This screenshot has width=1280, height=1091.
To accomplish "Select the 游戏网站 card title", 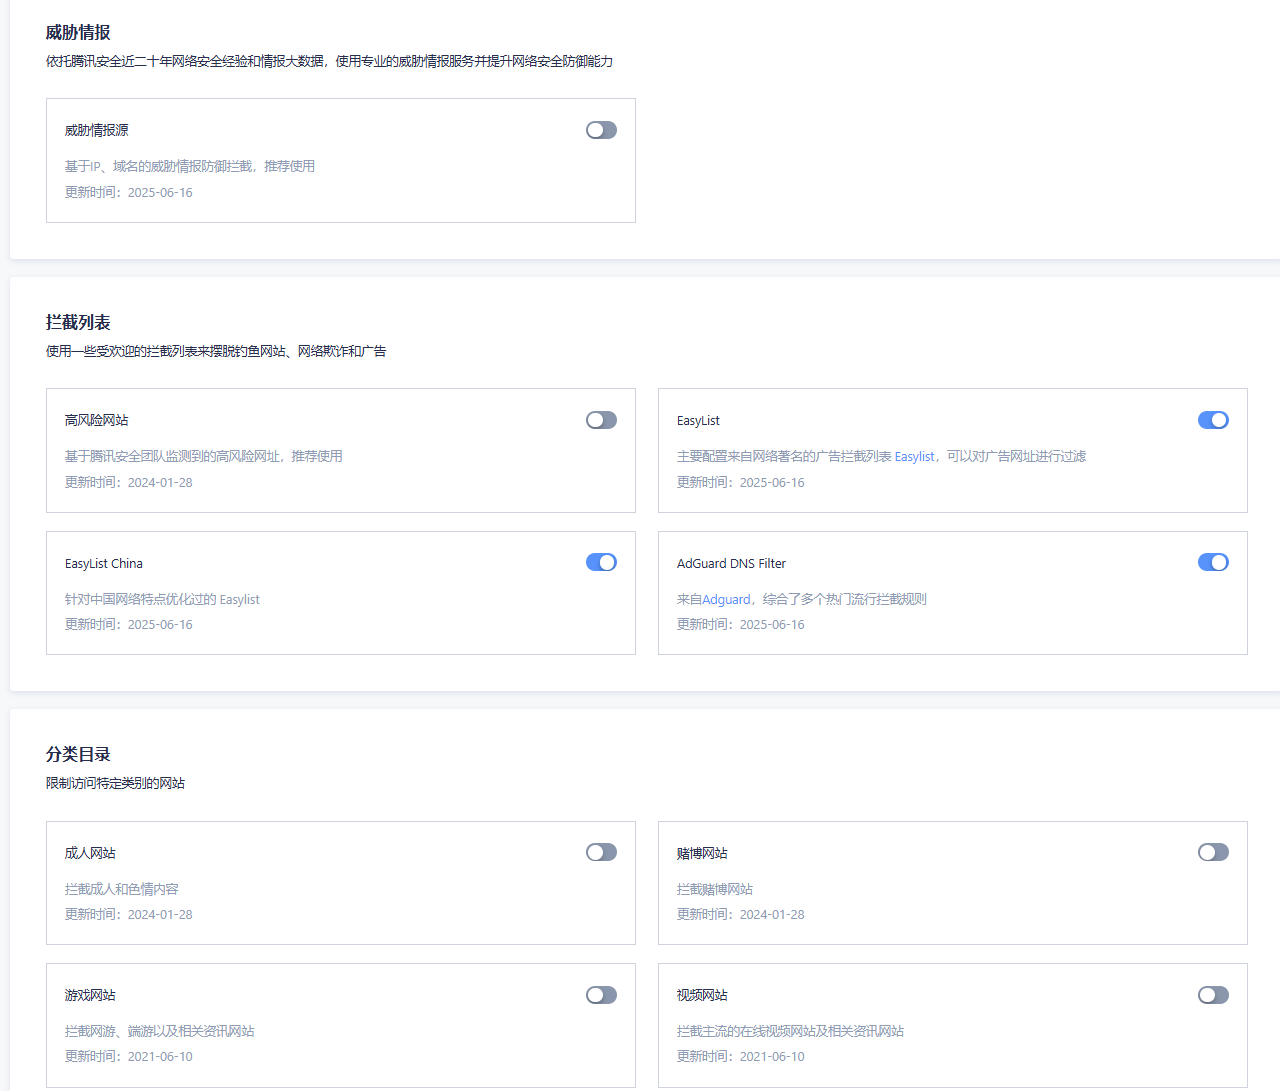I will pos(90,995).
